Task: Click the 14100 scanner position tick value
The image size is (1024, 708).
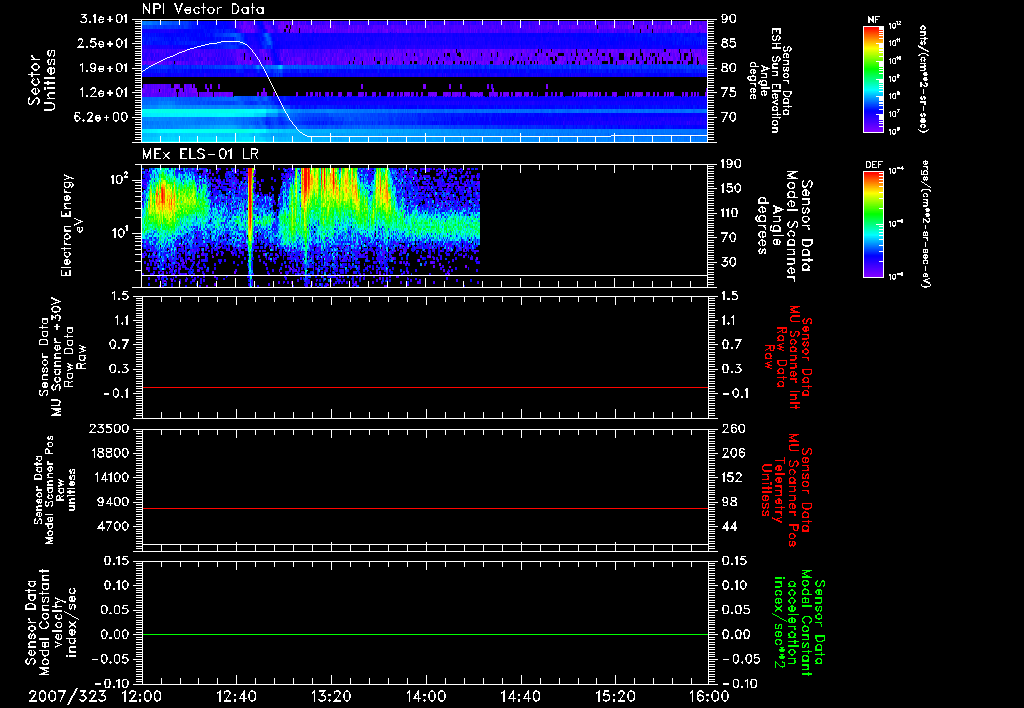Action: 109,477
